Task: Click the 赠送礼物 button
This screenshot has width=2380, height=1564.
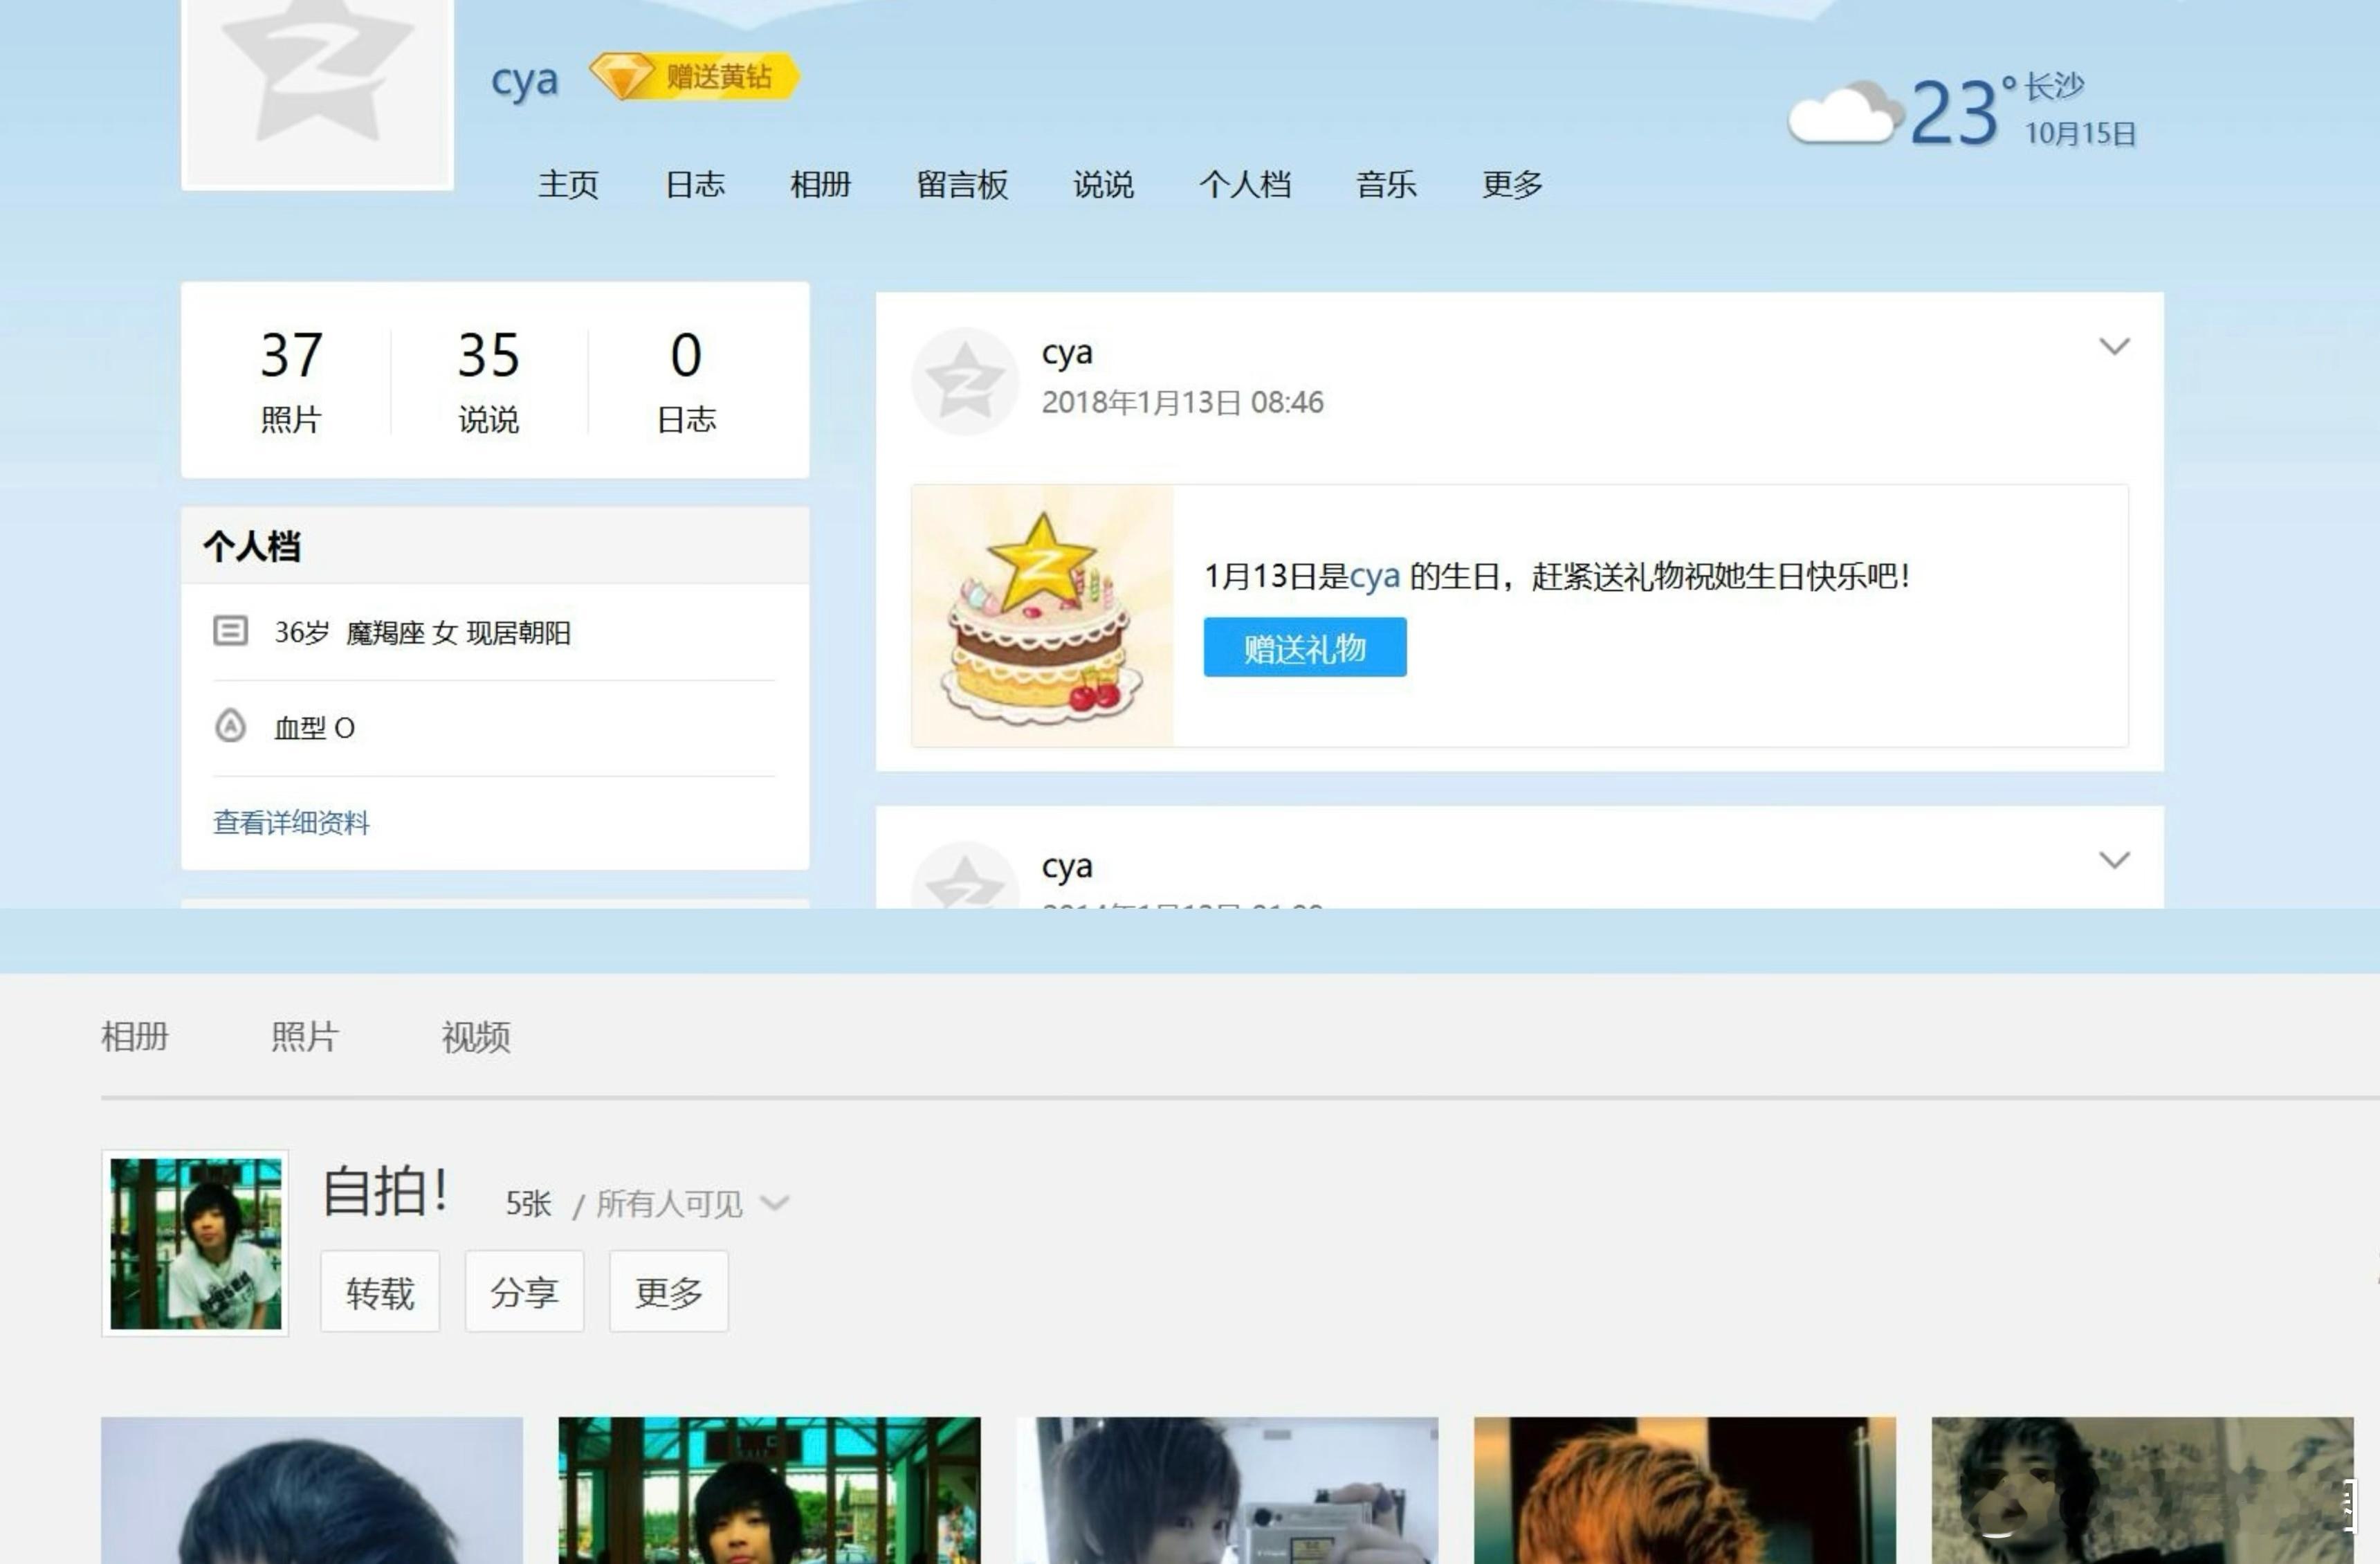Action: (x=1305, y=648)
